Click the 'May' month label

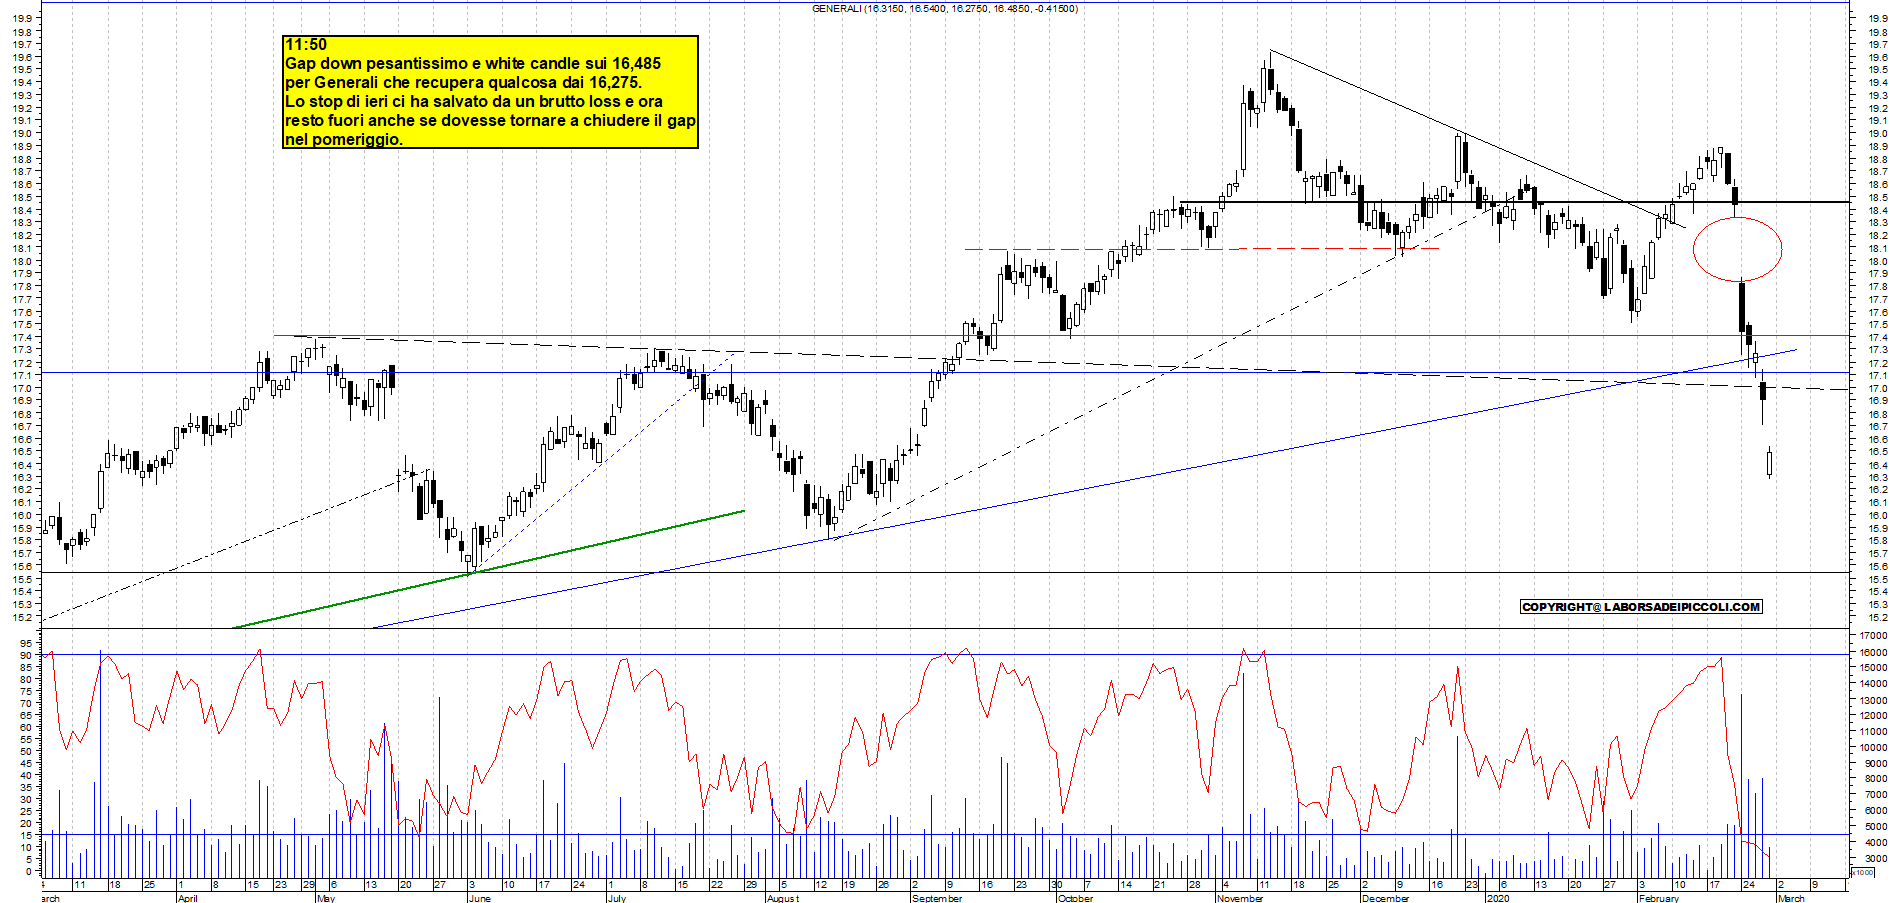pyautogui.click(x=325, y=898)
